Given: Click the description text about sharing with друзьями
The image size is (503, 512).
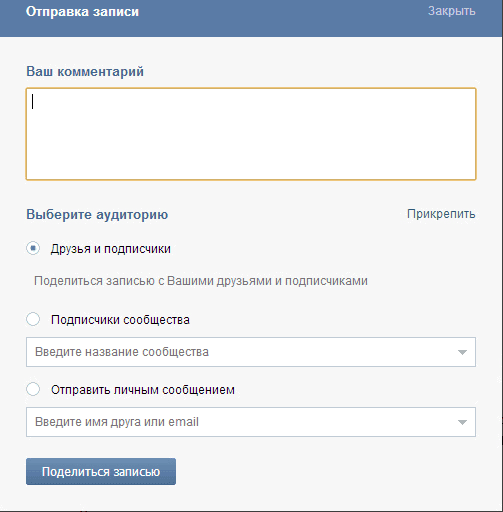Looking at the screenshot, I should point(201,281).
